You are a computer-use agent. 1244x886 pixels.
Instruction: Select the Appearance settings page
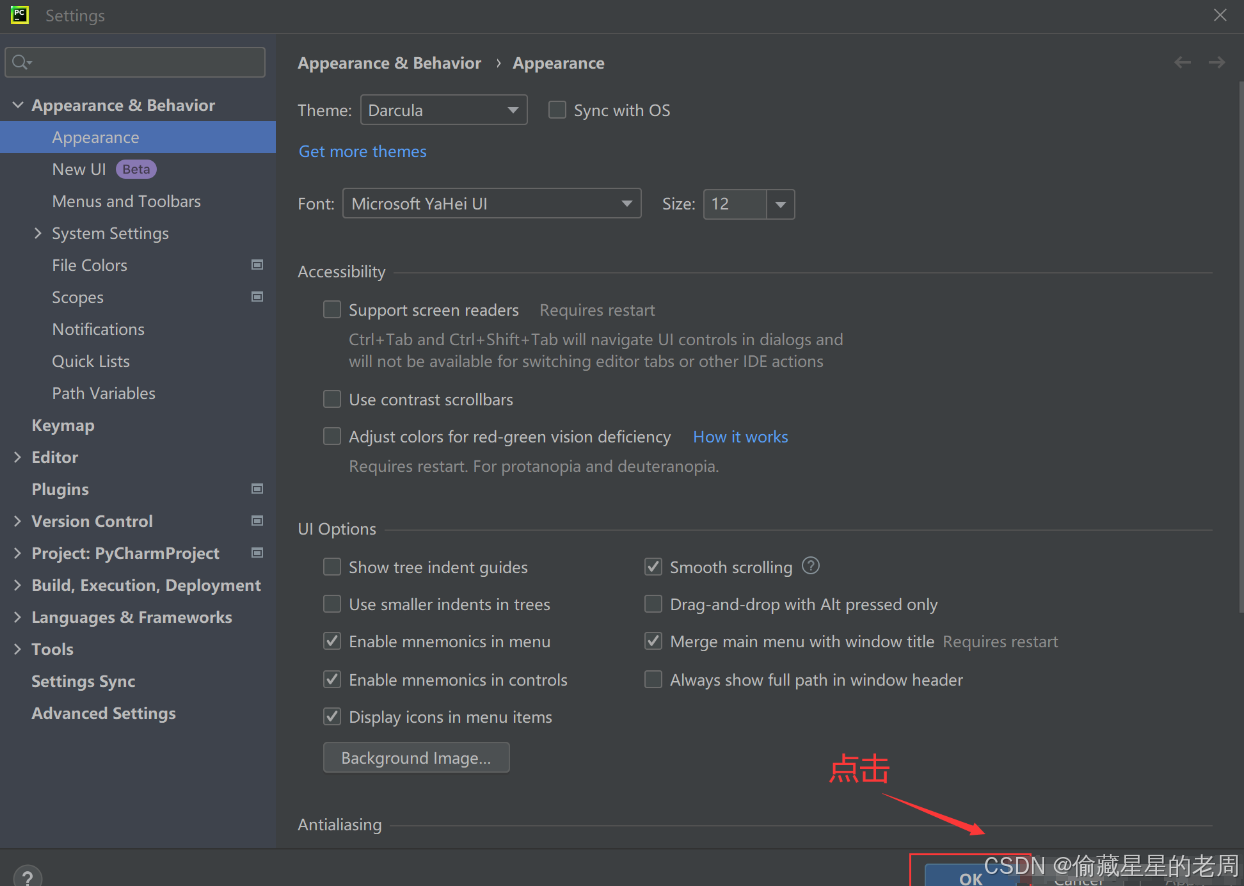point(138,137)
